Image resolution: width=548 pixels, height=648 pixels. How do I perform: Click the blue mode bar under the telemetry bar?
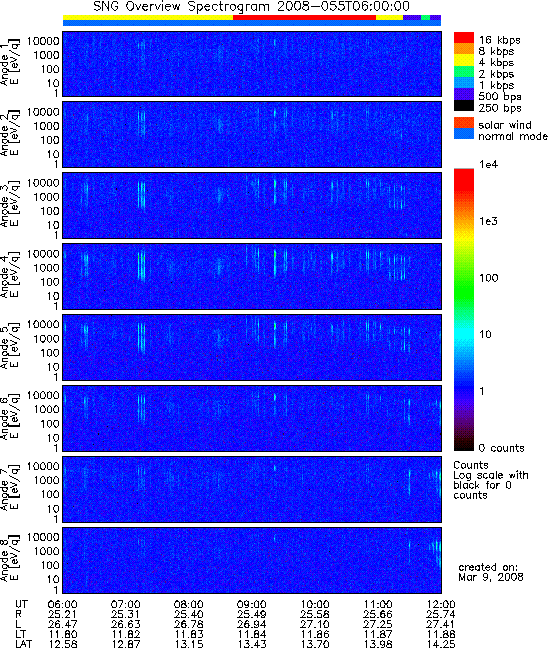tap(252, 23)
